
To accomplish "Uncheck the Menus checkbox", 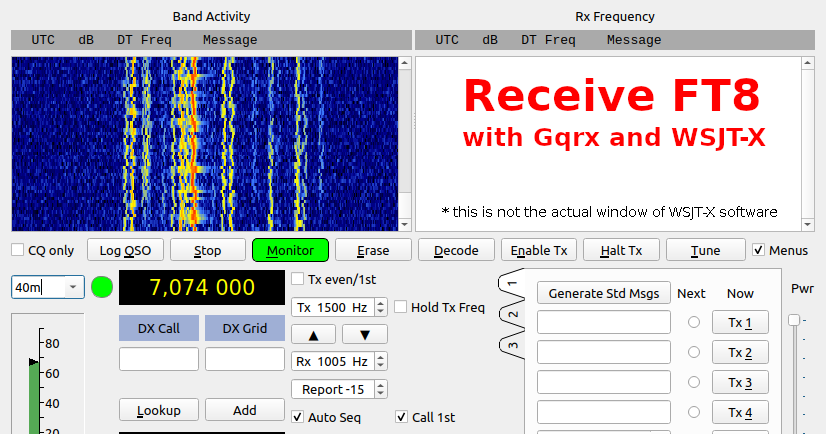I will (758, 250).
